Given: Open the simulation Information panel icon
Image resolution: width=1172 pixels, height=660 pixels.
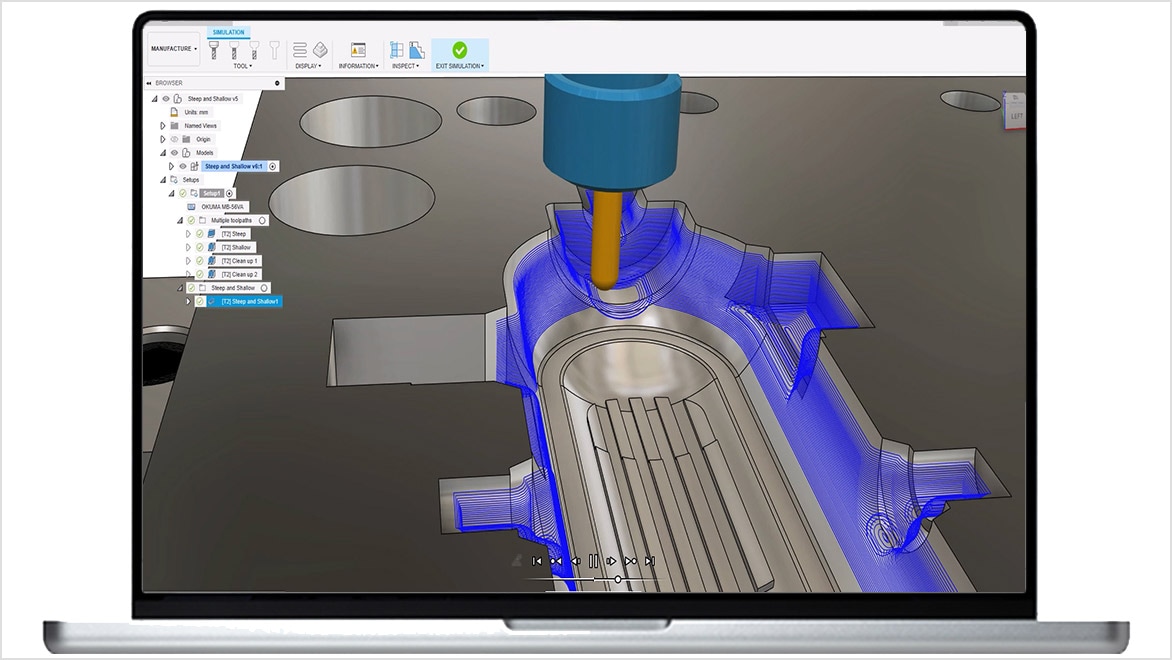Looking at the screenshot, I should [358, 49].
